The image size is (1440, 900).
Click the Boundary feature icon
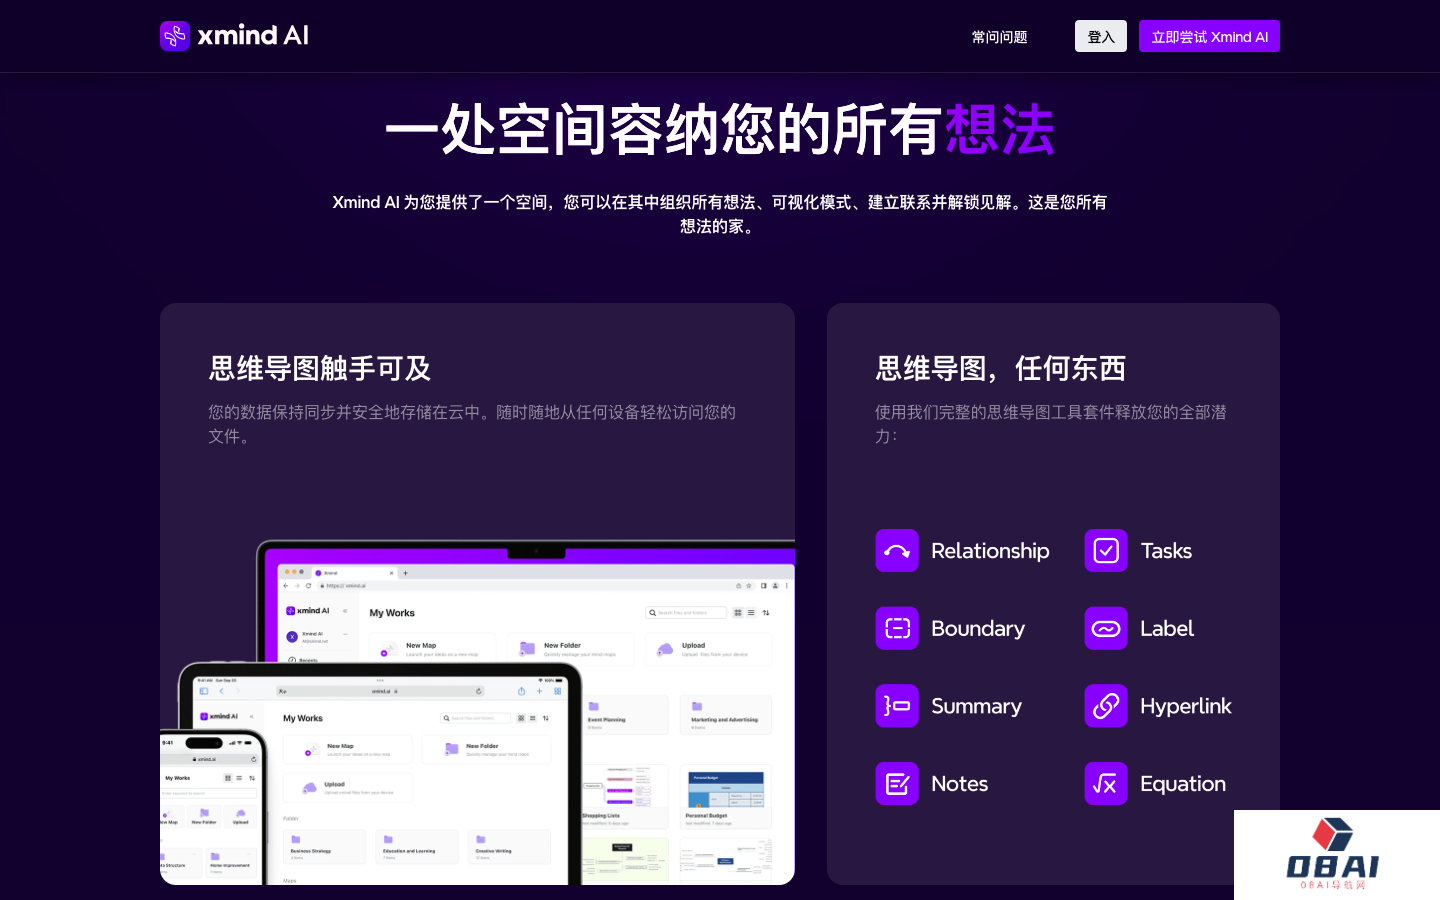coord(897,628)
